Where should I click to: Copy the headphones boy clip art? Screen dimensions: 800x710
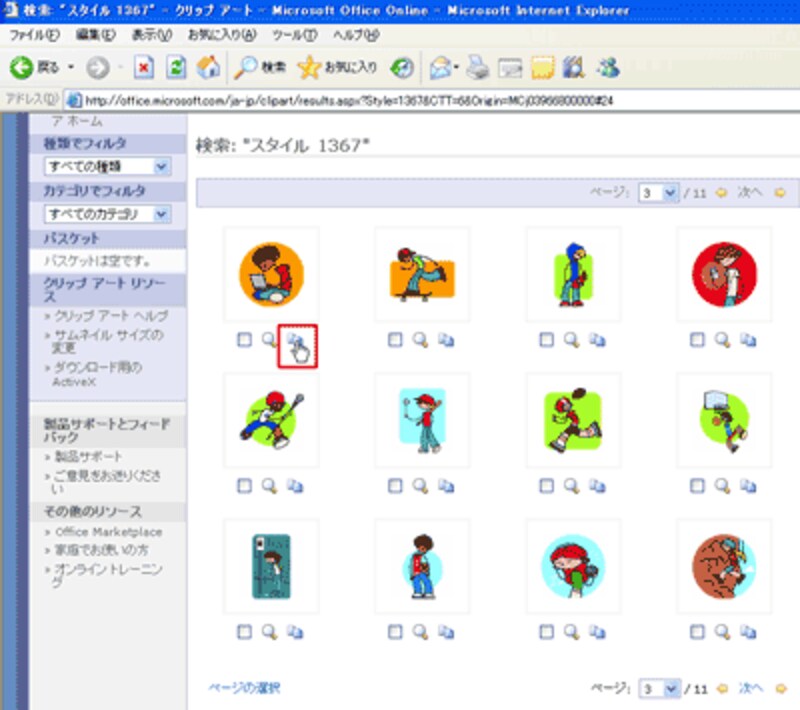click(597, 632)
